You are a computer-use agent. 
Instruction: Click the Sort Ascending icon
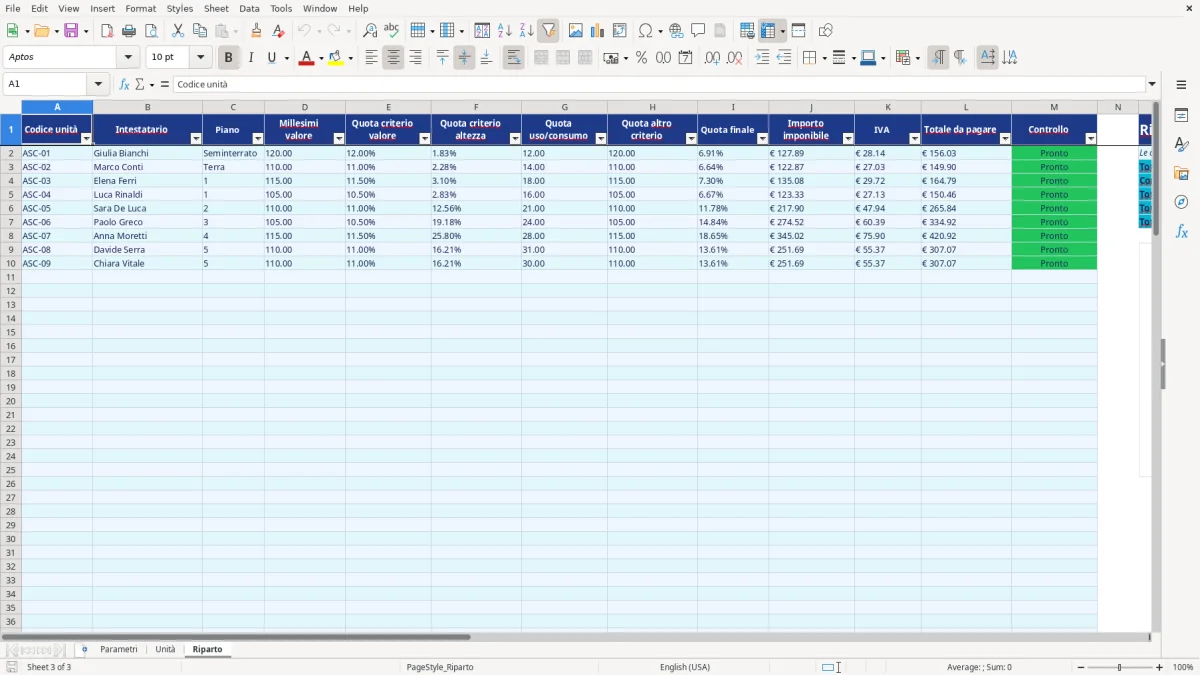[x=504, y=31]
